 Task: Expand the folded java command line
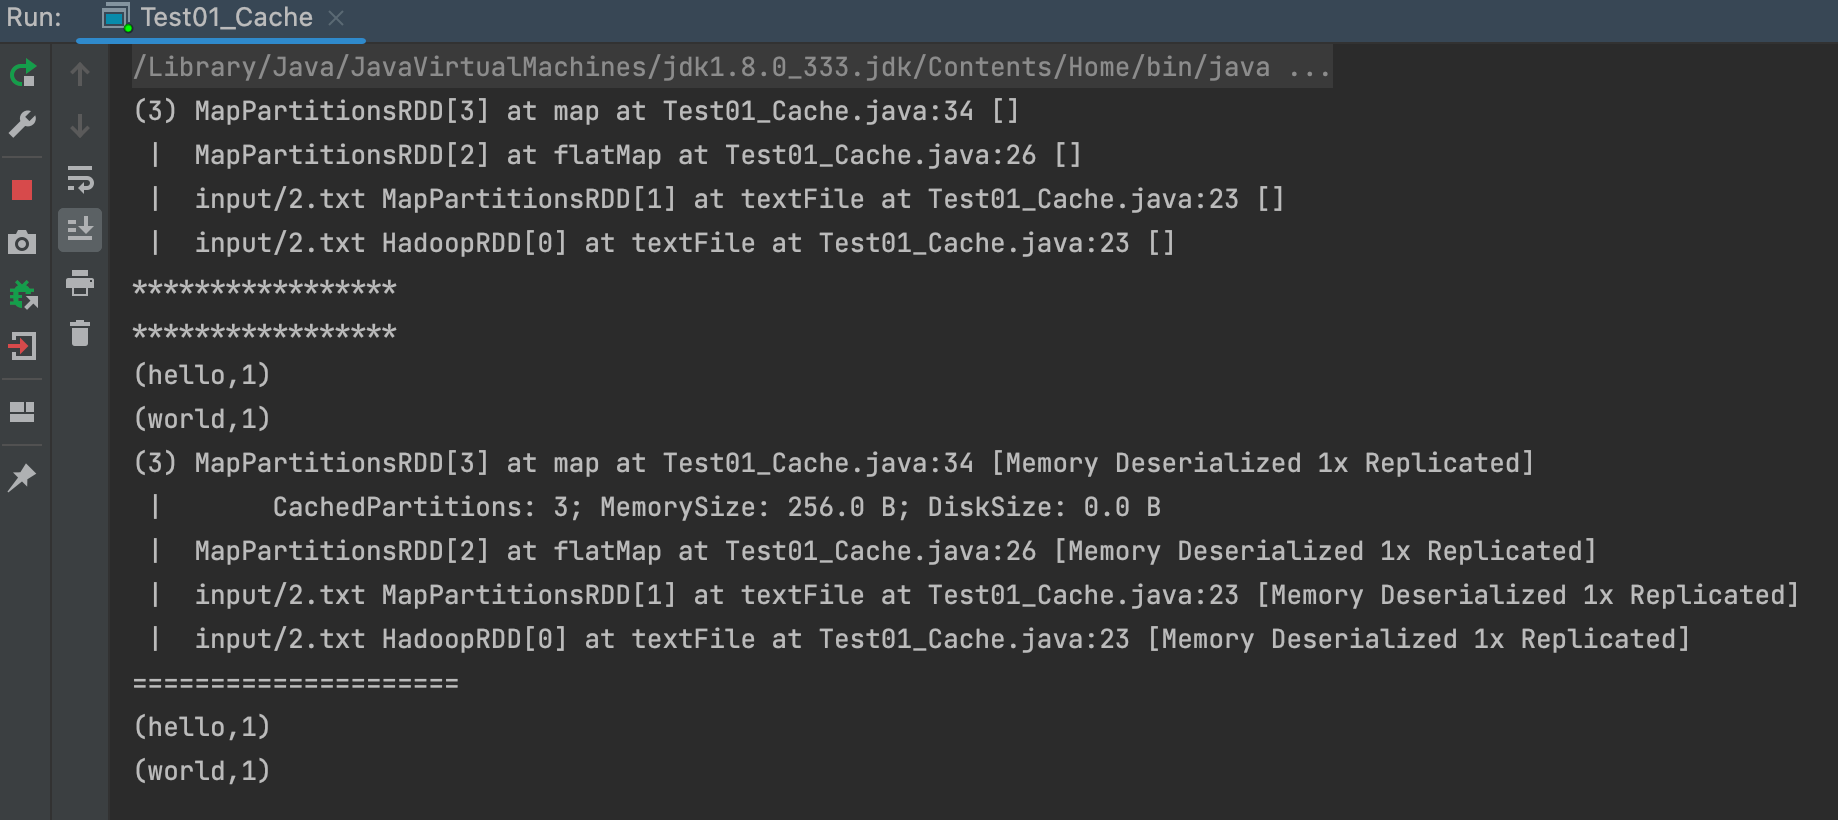point(1308,68)
